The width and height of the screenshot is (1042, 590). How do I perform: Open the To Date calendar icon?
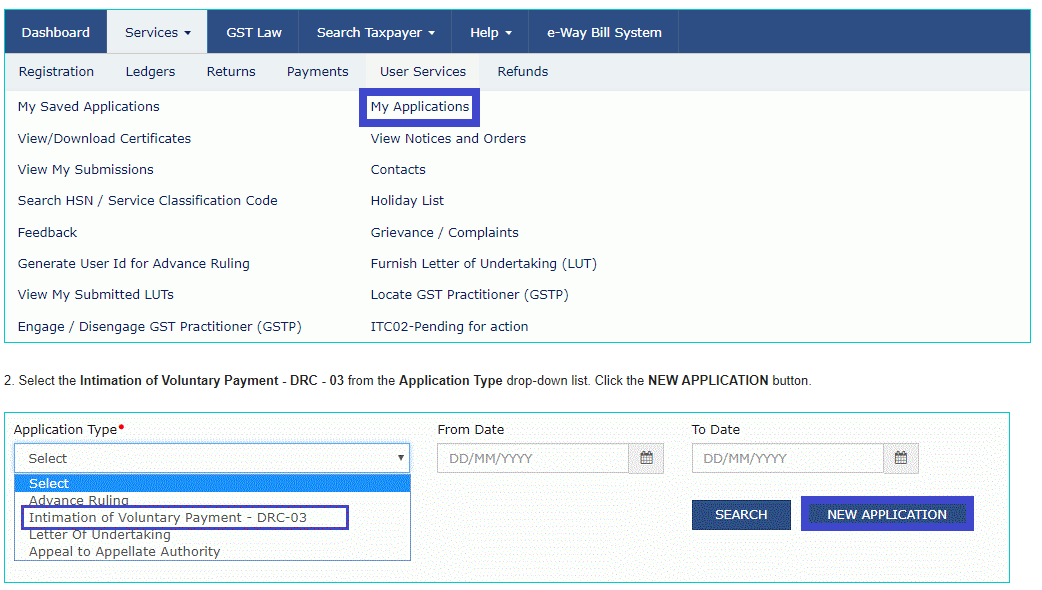pos(900,459)
